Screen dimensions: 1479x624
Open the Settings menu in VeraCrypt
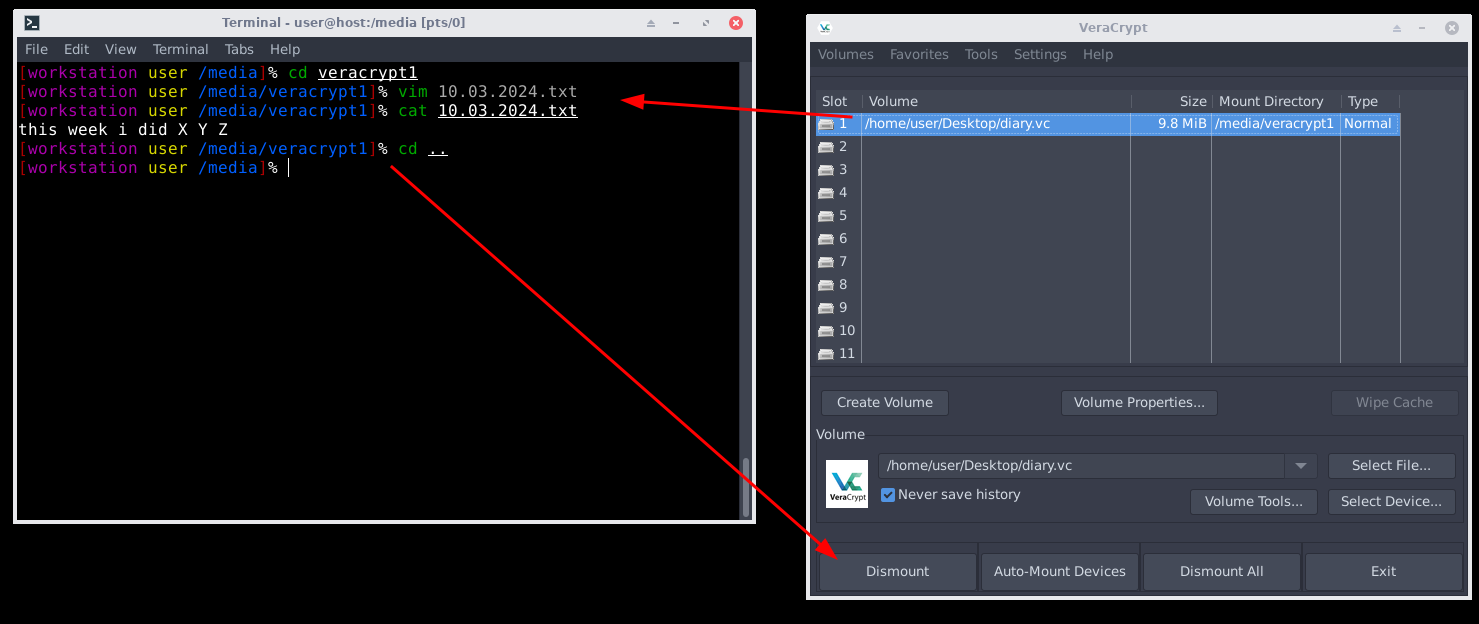[1040, 55]
